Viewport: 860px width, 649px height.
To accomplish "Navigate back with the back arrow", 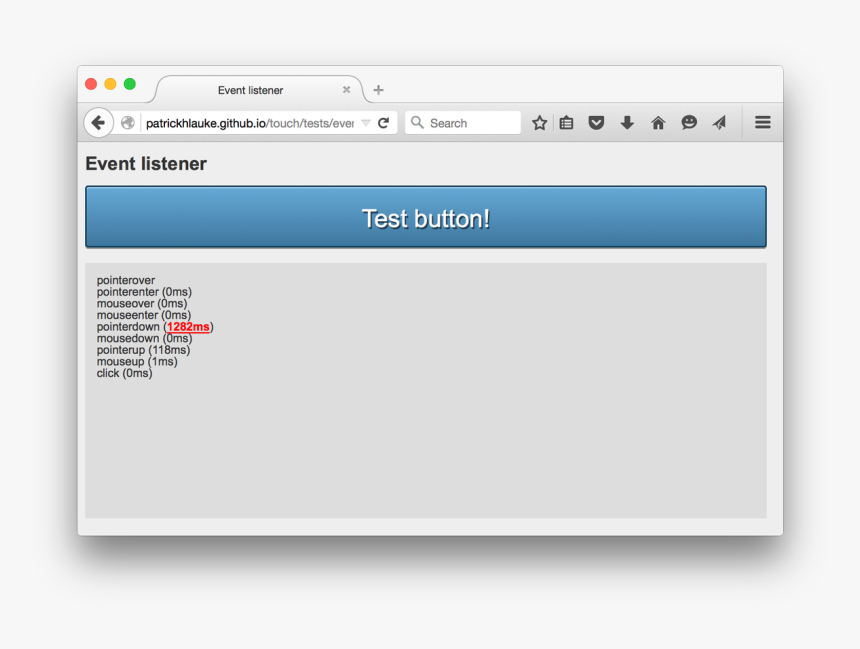I will 98,122.
